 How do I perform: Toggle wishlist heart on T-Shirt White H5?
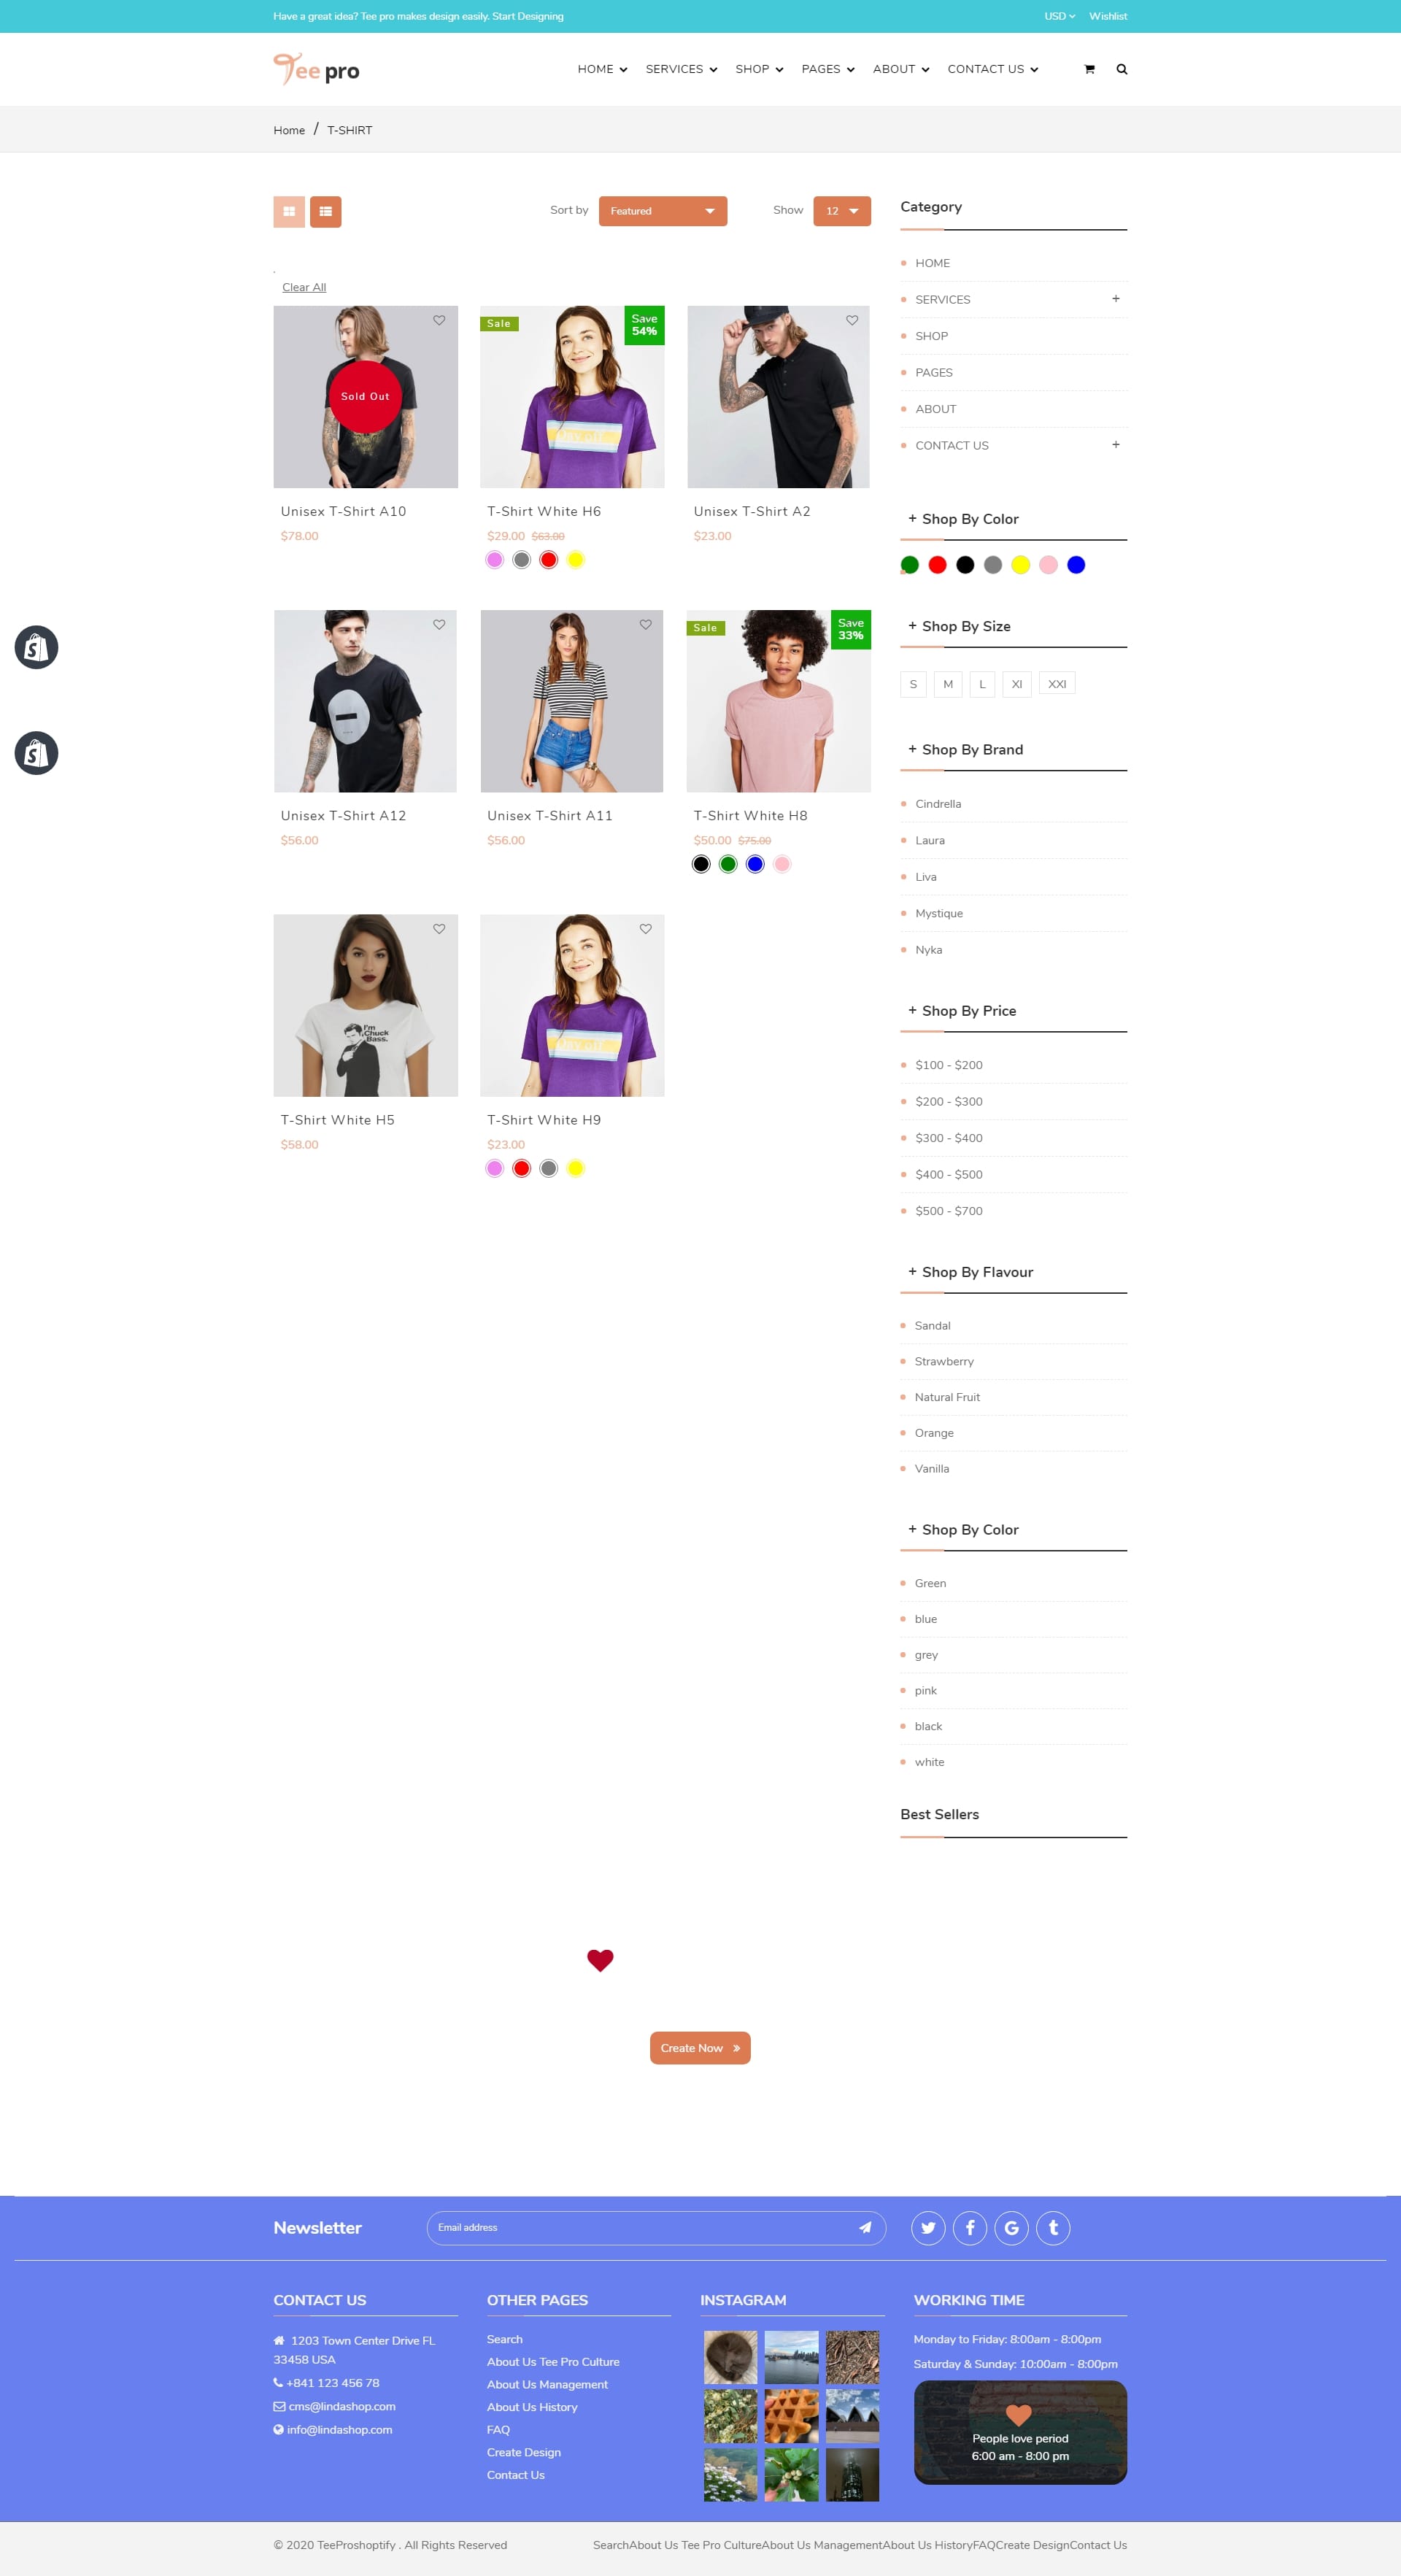click(x=439, y=929)
